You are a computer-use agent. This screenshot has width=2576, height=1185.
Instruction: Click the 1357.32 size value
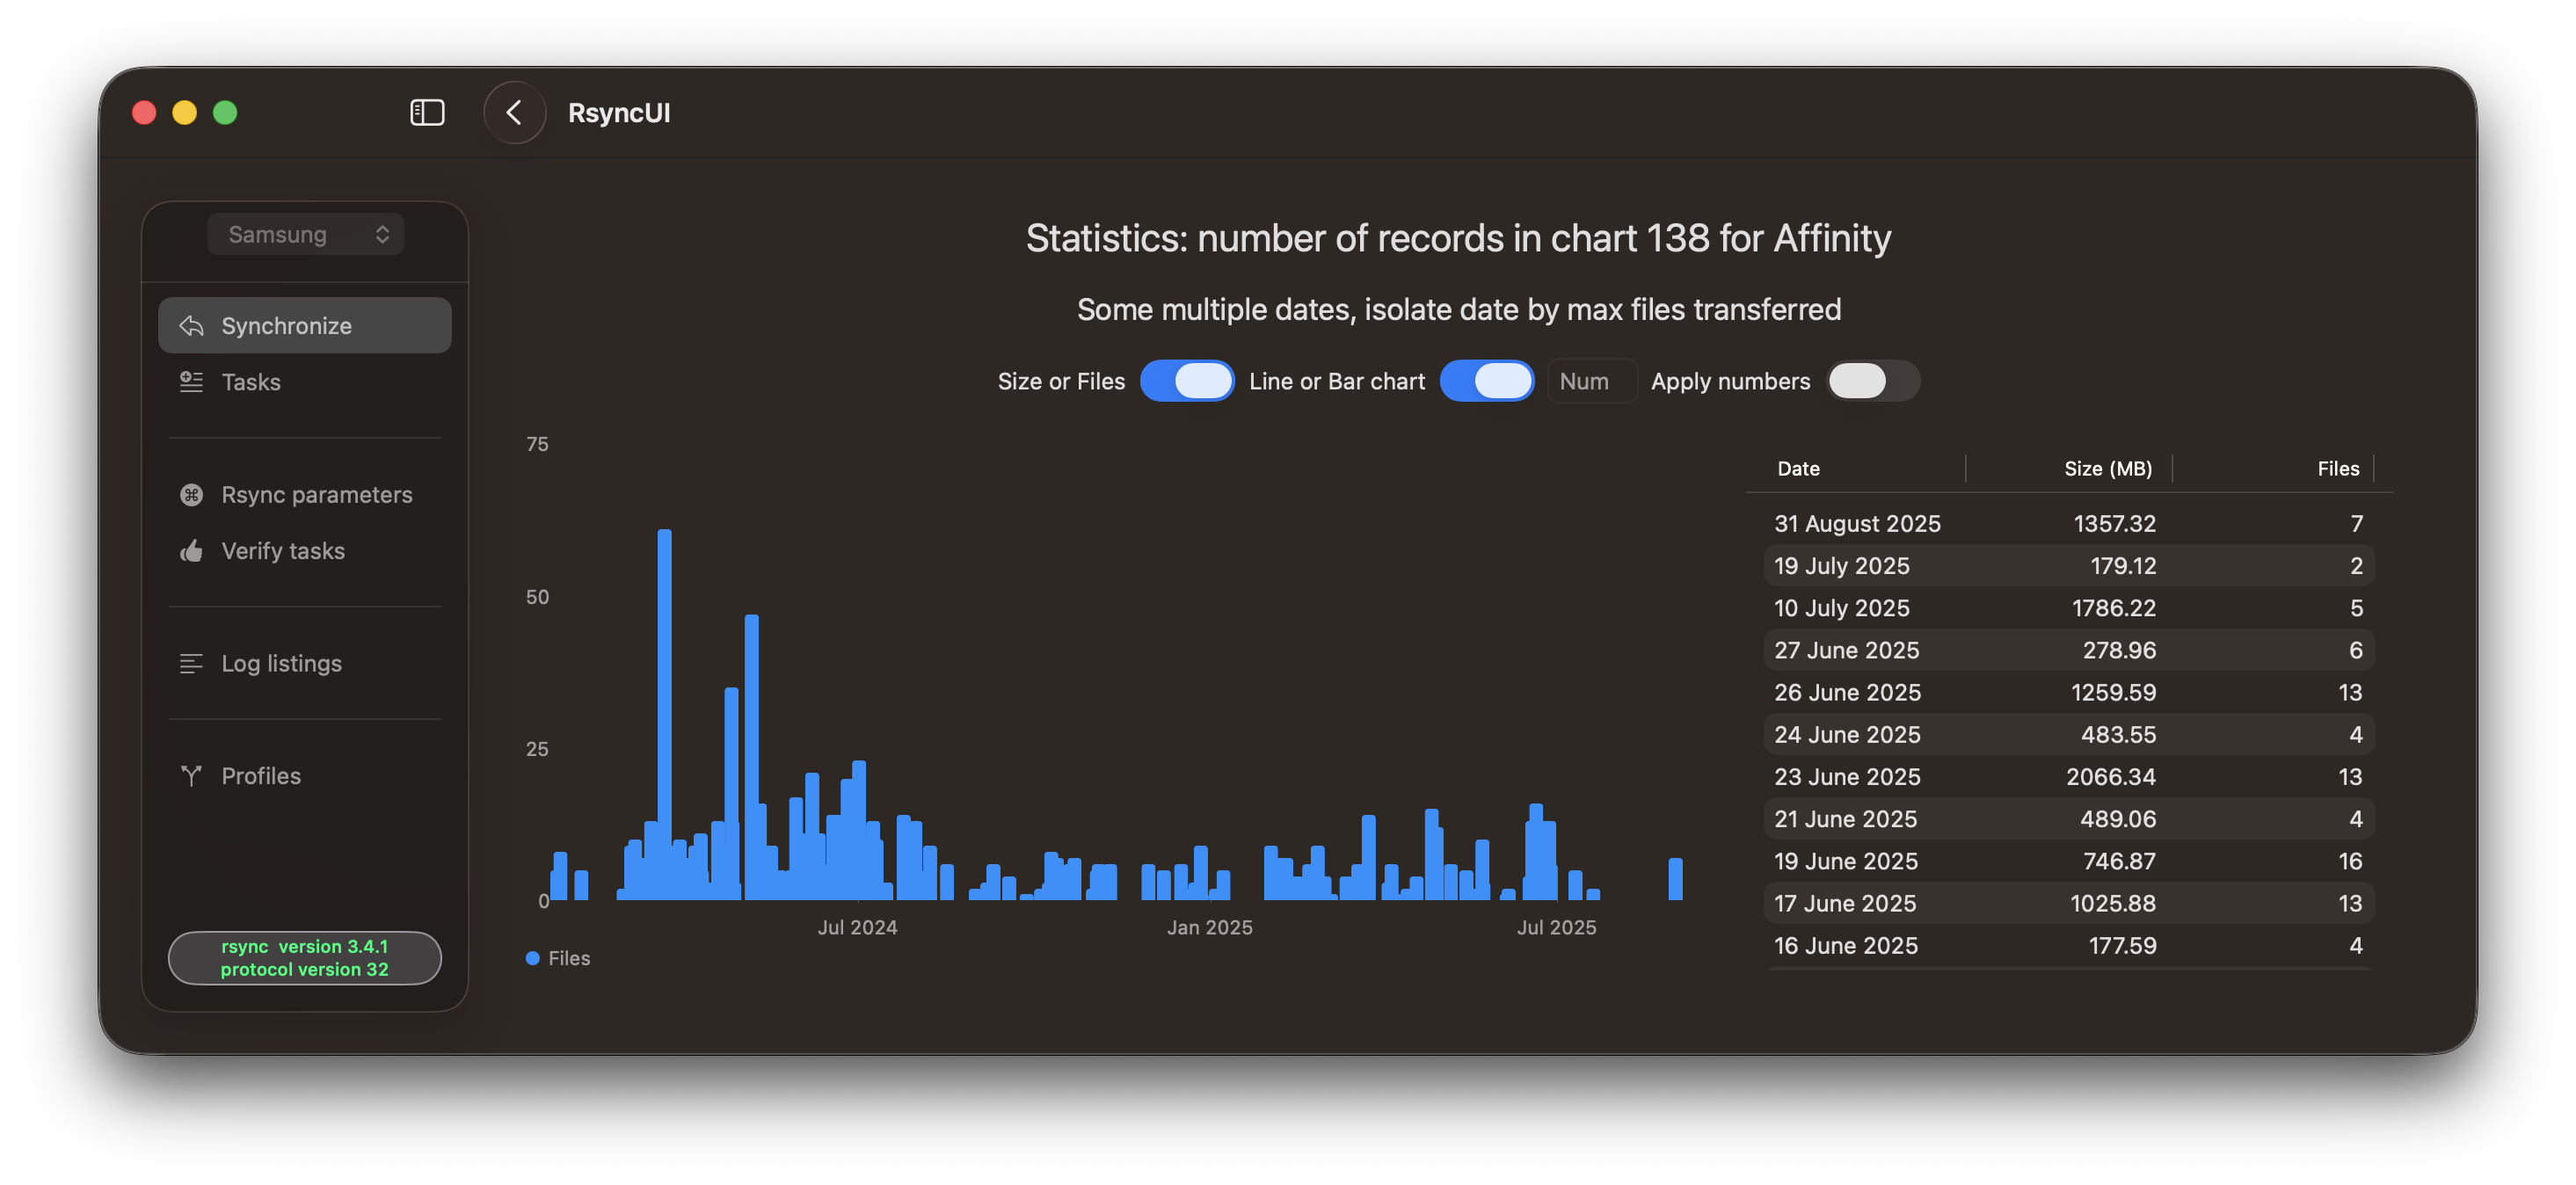(2114, 524)
